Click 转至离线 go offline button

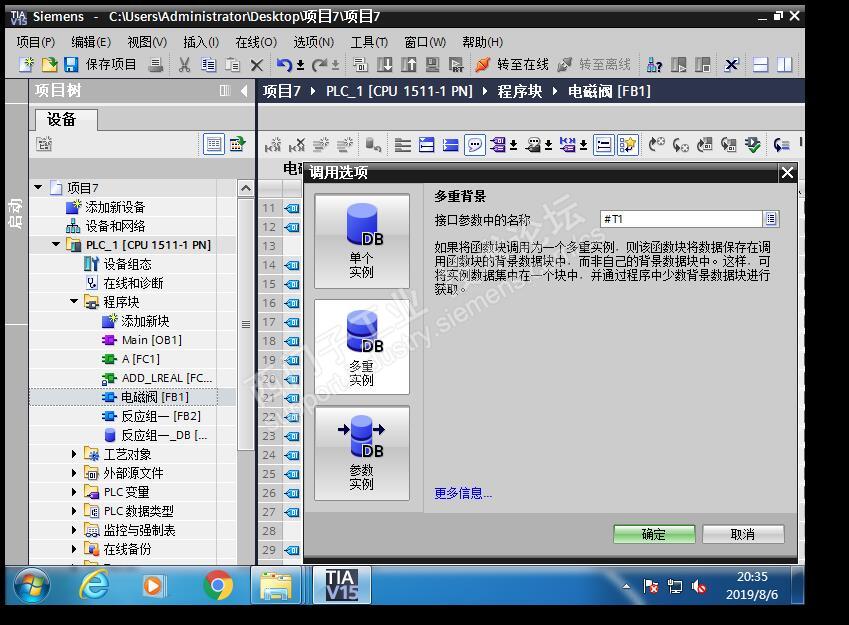[x=594, y=64]
